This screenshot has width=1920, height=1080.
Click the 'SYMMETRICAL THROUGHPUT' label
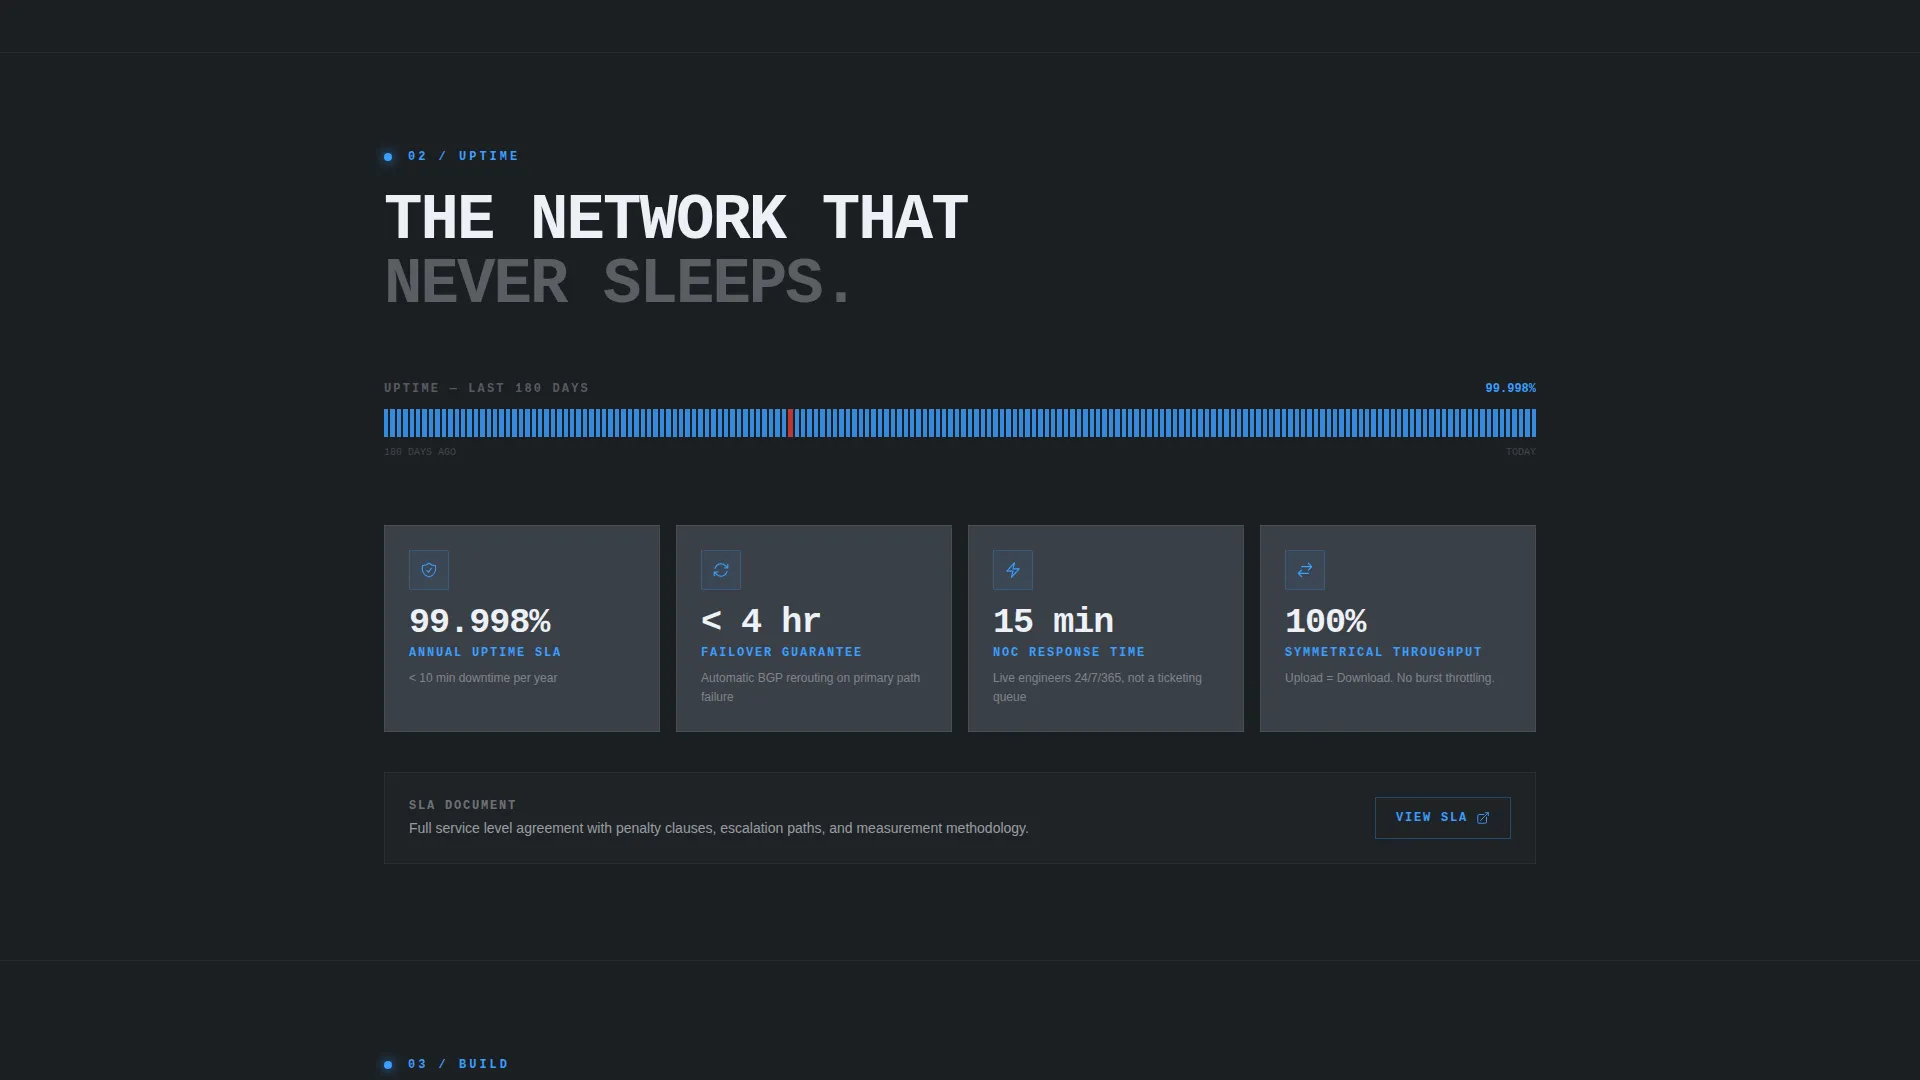pyautogui.click(x=1383, y=652)
